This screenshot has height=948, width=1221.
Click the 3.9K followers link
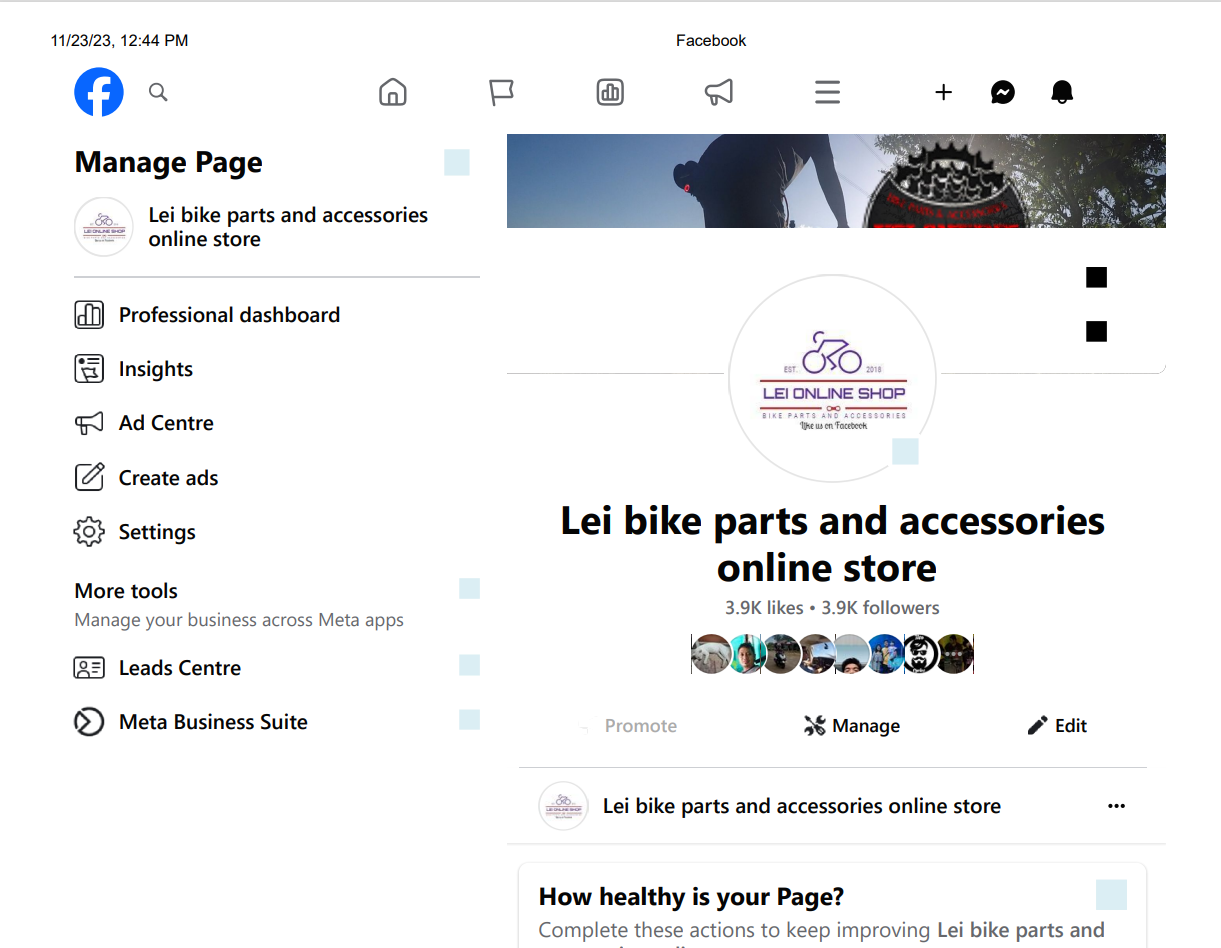click(x=881, y=608)
